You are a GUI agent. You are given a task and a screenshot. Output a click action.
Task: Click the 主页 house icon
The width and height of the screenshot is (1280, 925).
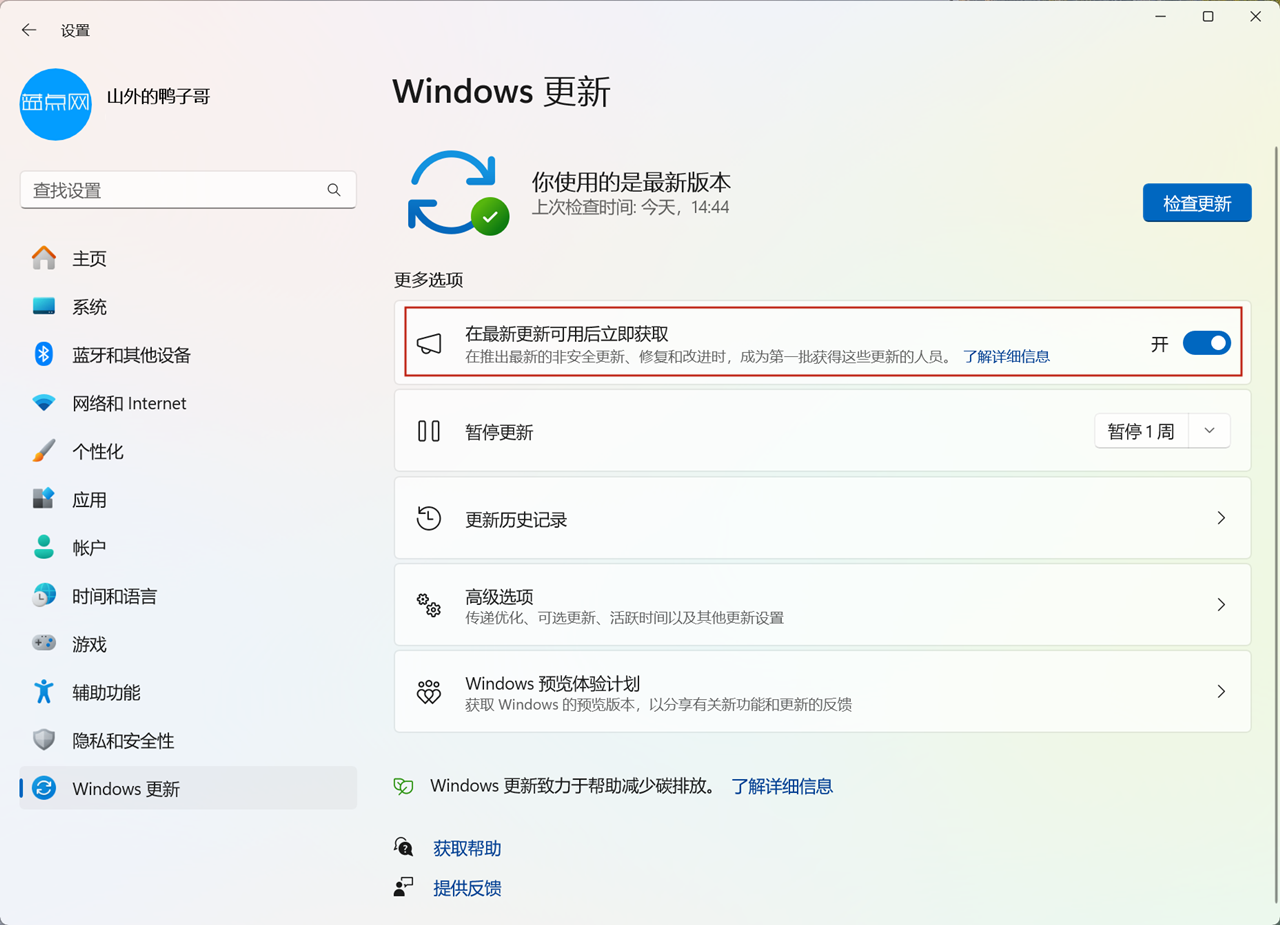(x=44, y=258)
